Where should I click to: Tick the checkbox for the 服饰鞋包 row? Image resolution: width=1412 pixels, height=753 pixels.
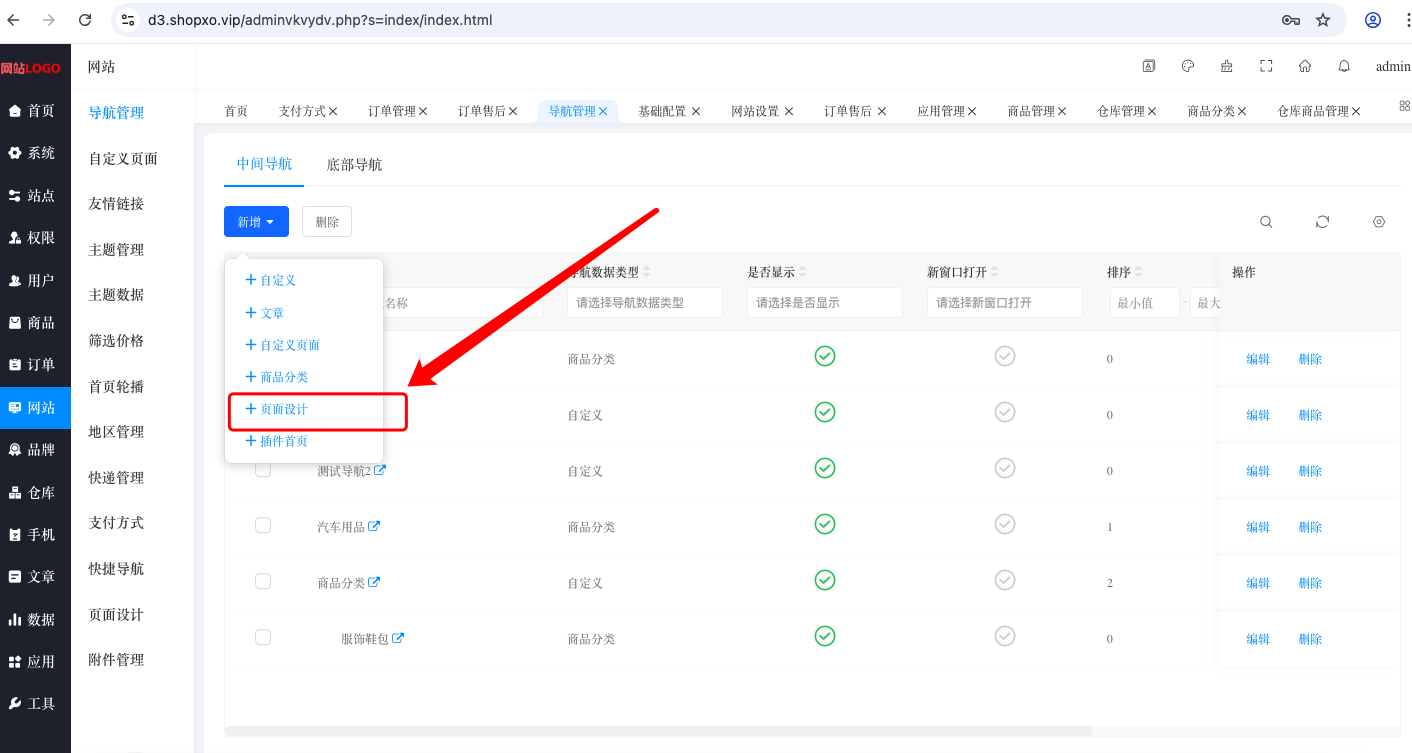click(263, 637)
